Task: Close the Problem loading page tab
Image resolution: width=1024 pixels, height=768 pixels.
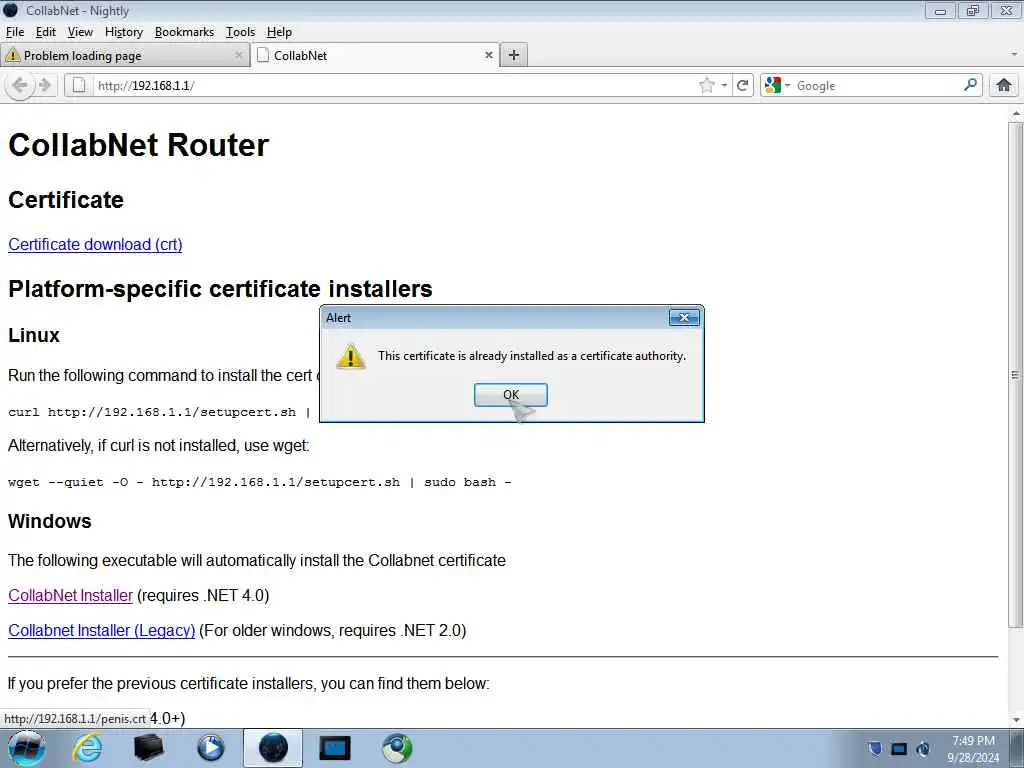Action: (x=239, y=56)
